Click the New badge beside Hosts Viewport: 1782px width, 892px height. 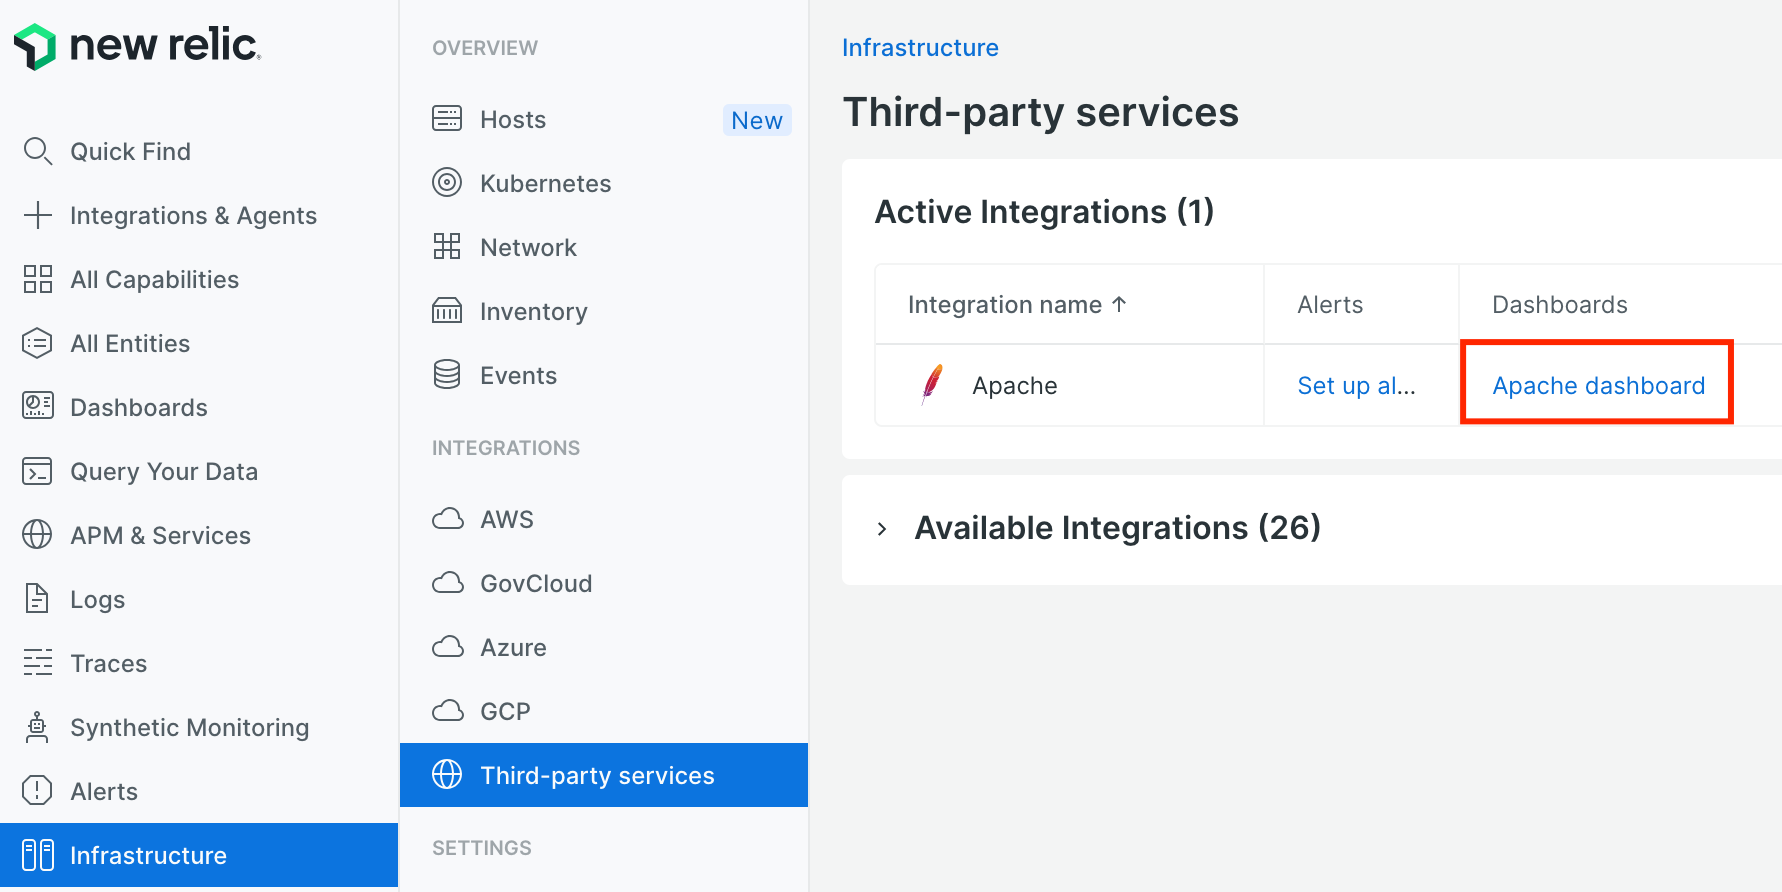(x=757, y=120)
